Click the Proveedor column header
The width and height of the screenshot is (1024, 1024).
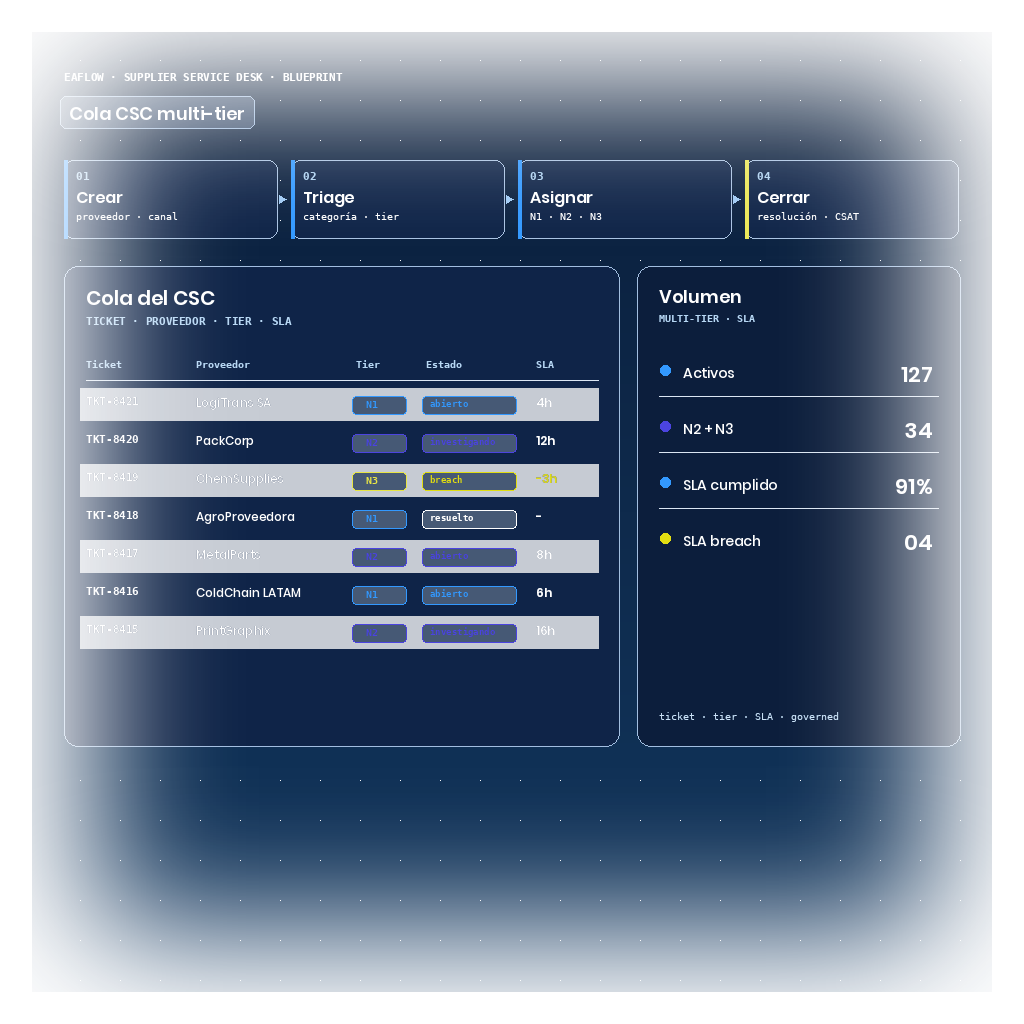[223, 364]
